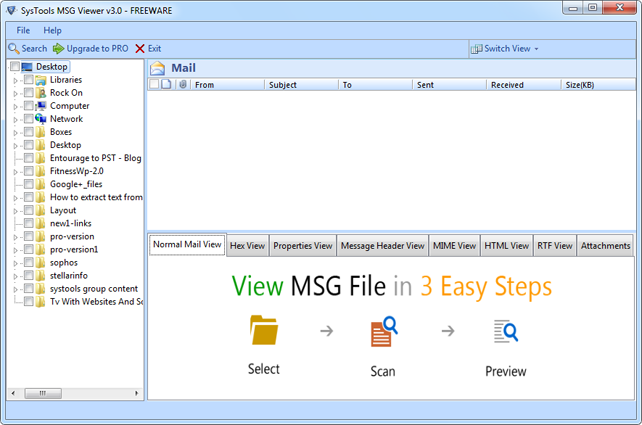Switch to the RTF View tab
The height and width of the screenshot is (425, 642).
pos(555,246)
